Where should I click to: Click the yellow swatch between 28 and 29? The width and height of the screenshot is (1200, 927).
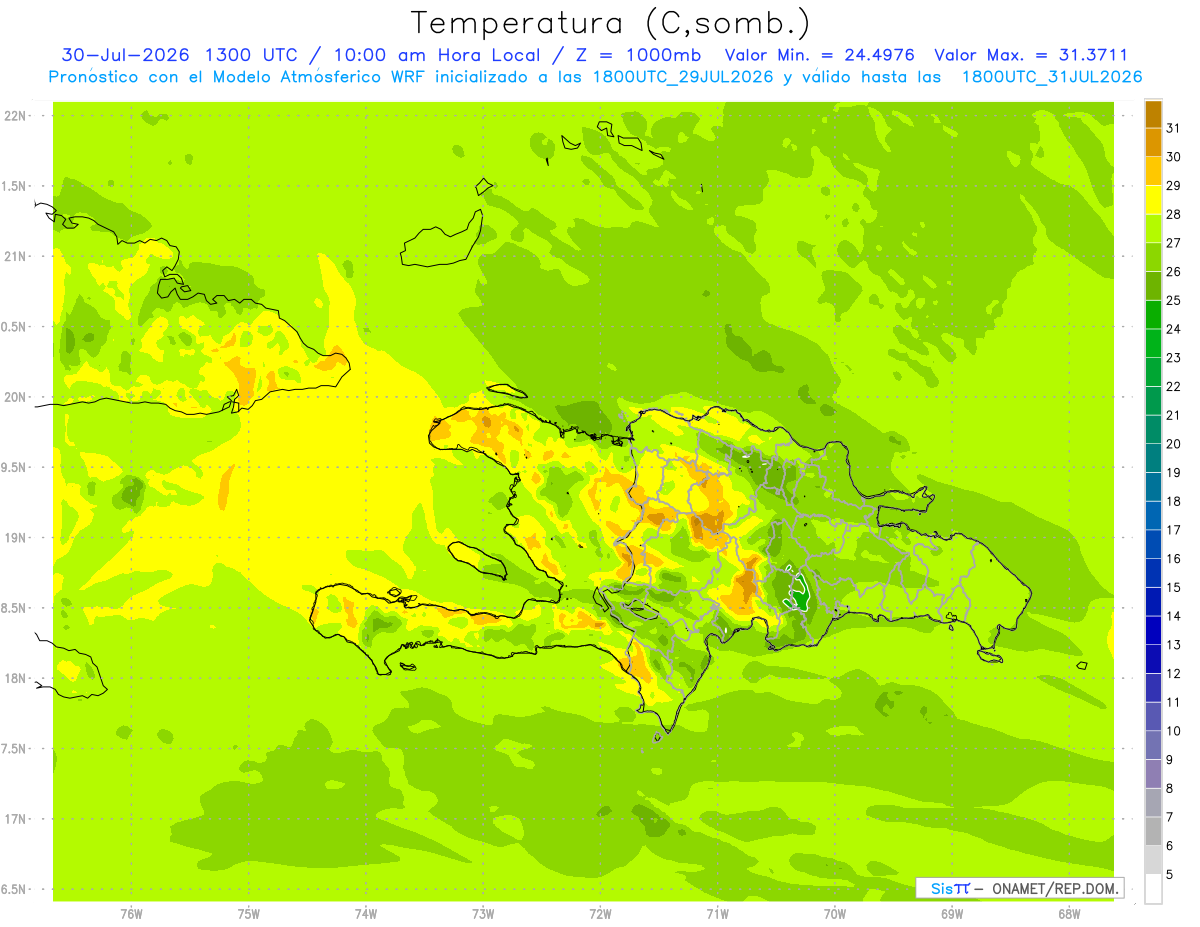(x=1153, y=200)
